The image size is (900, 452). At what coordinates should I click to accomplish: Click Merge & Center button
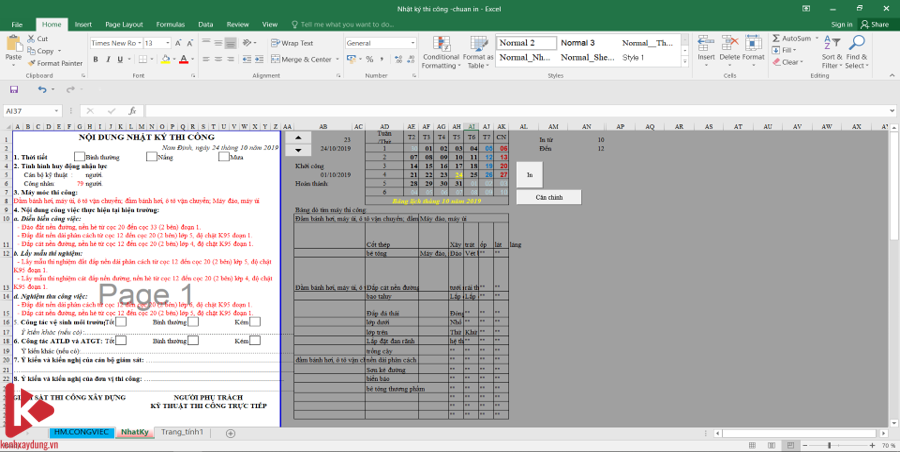pyautogui.click(x=304, y=59)
